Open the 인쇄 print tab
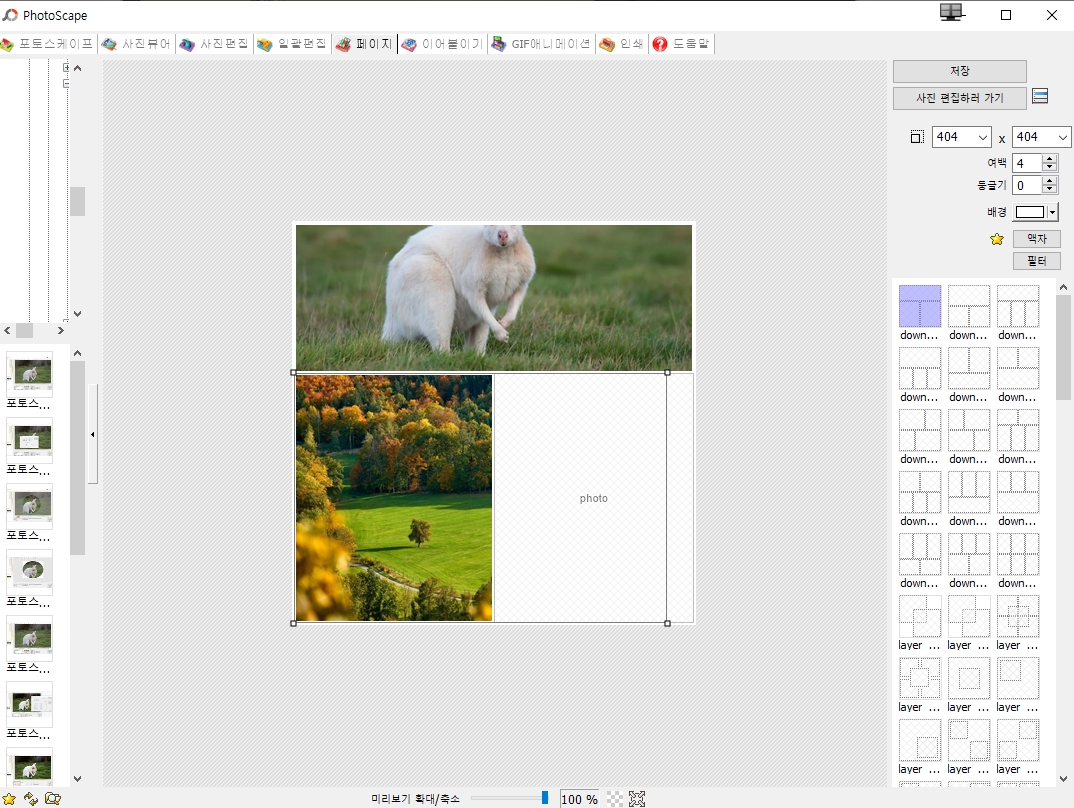 tap(621, 44)
